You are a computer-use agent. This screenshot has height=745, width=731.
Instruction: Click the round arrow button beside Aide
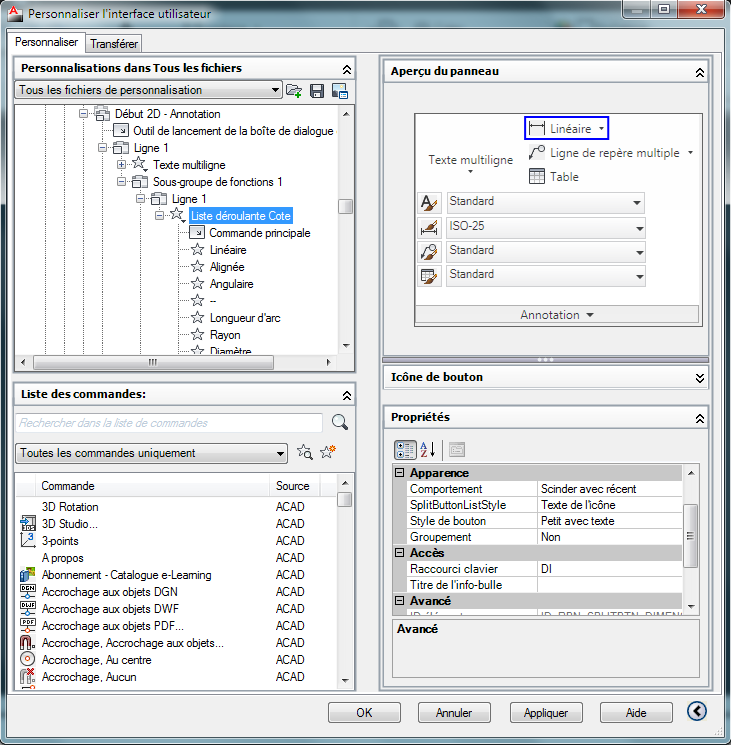coord(697,711)
